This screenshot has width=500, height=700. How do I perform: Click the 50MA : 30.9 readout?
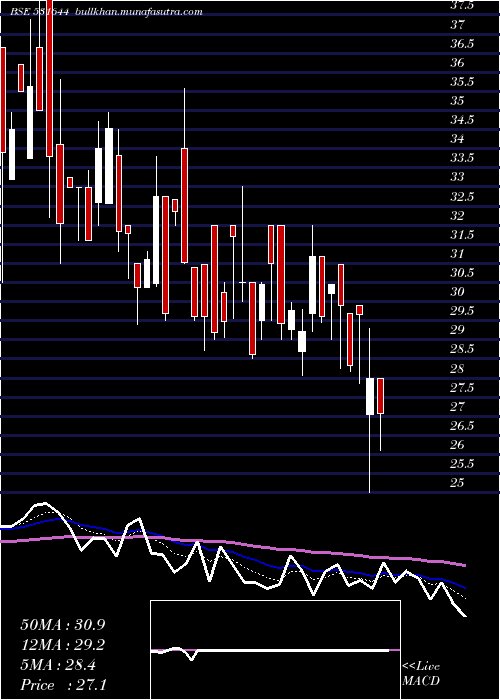[63, 625]
